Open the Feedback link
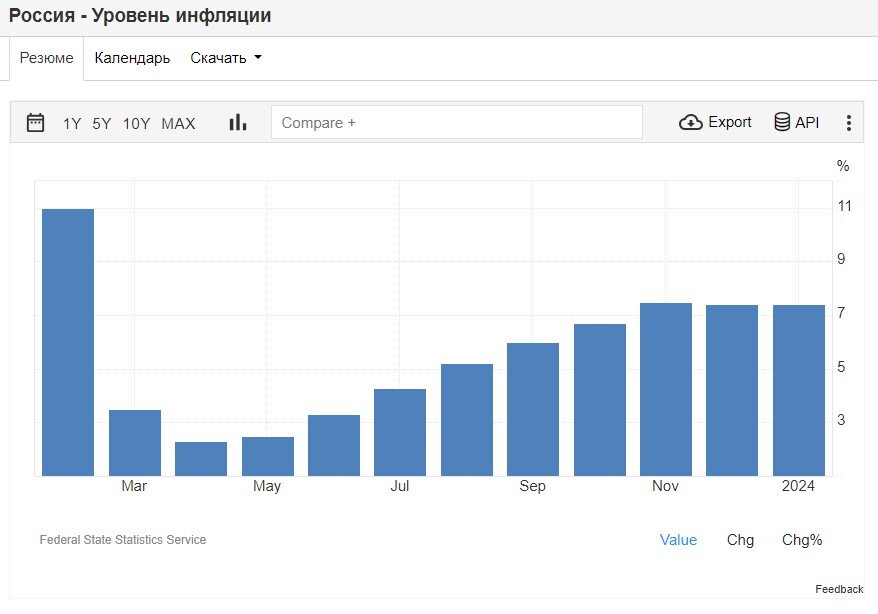 pos(839,589)
